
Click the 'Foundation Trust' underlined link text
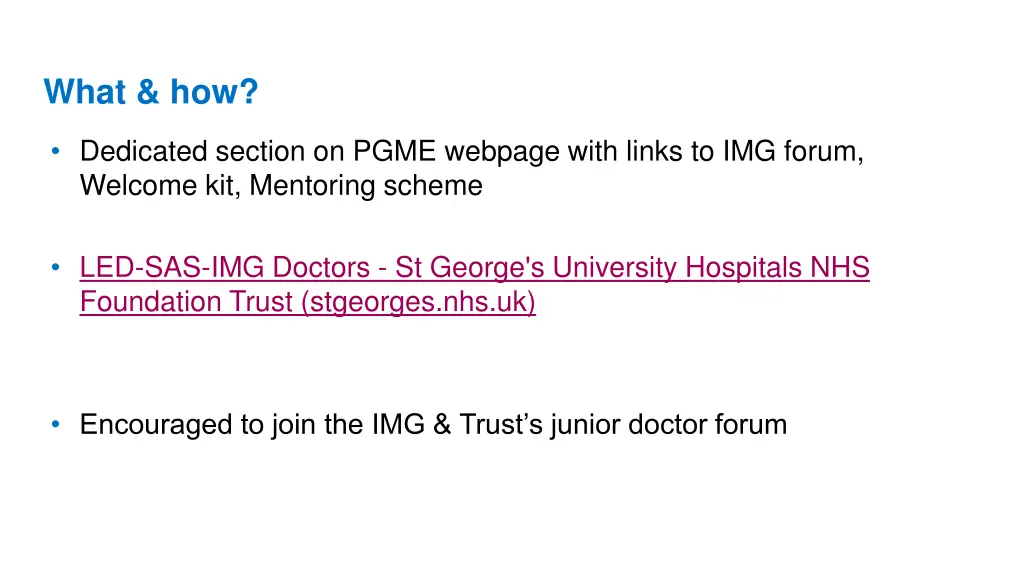tap(186, 302)
